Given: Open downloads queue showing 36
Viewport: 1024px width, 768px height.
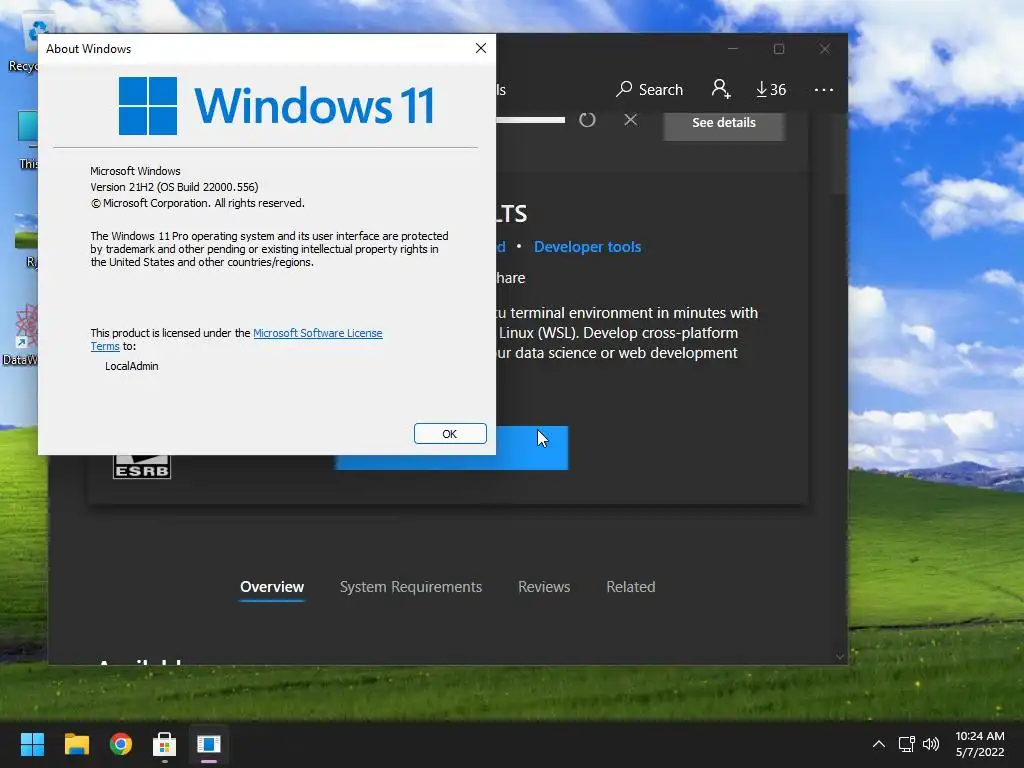Looking at the screenshot, I should click(x=771, y=89).
